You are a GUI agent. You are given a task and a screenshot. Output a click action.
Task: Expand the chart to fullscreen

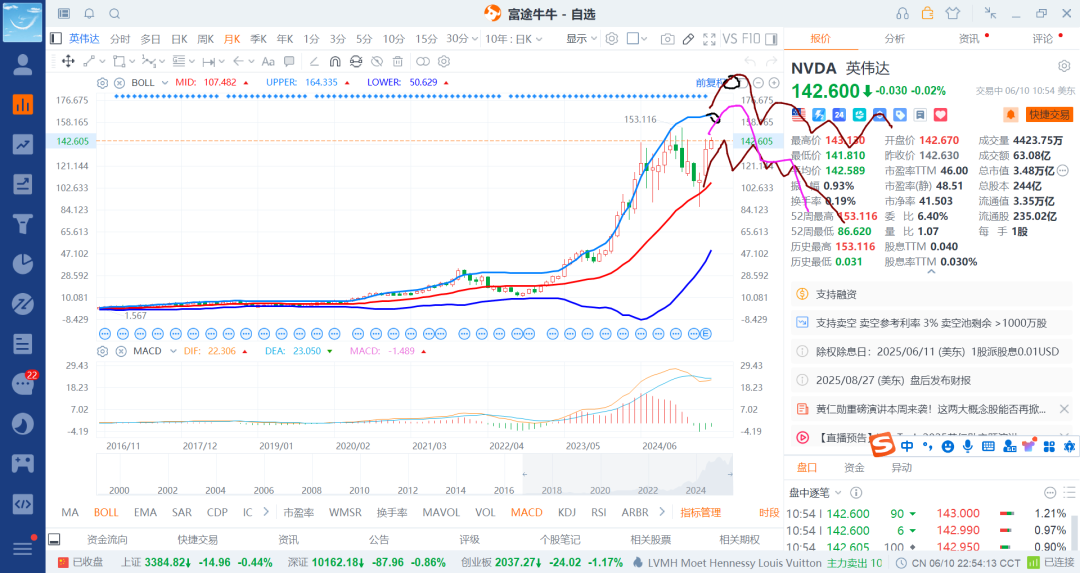click(709, 39)
